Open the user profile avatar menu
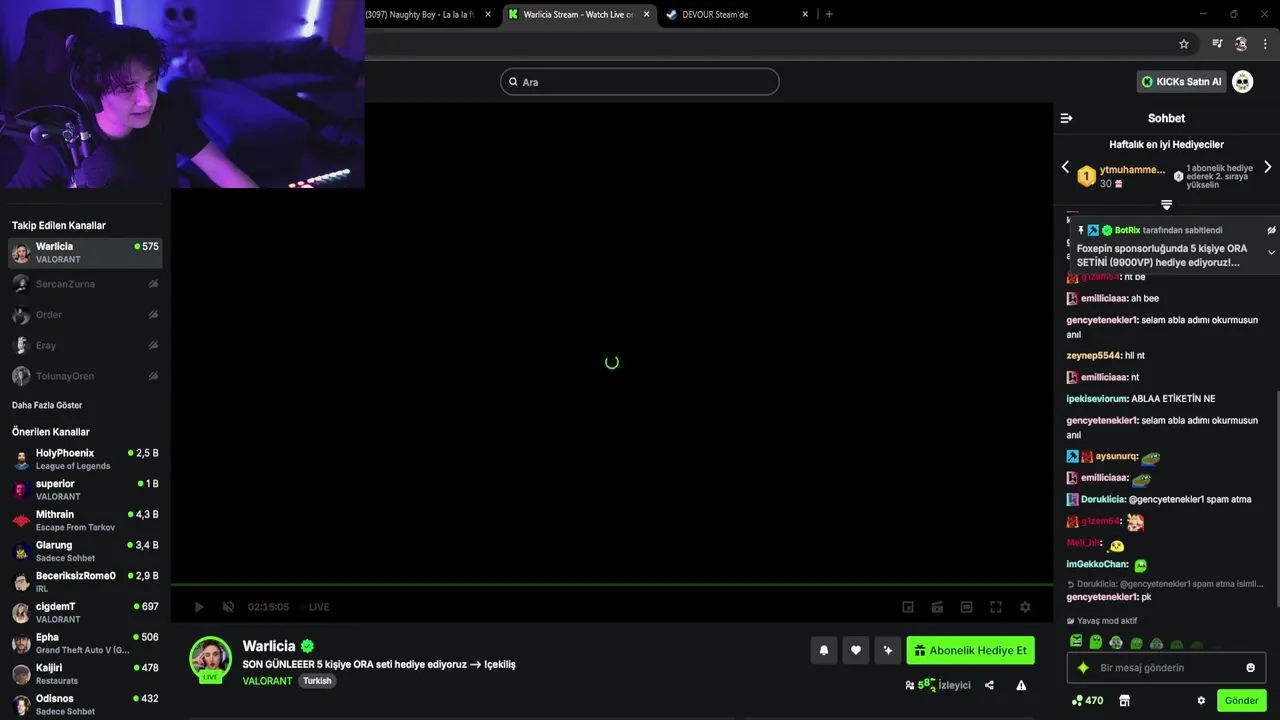The height and width of the screenshot is (720, 1280). [x=1242, y=82]
